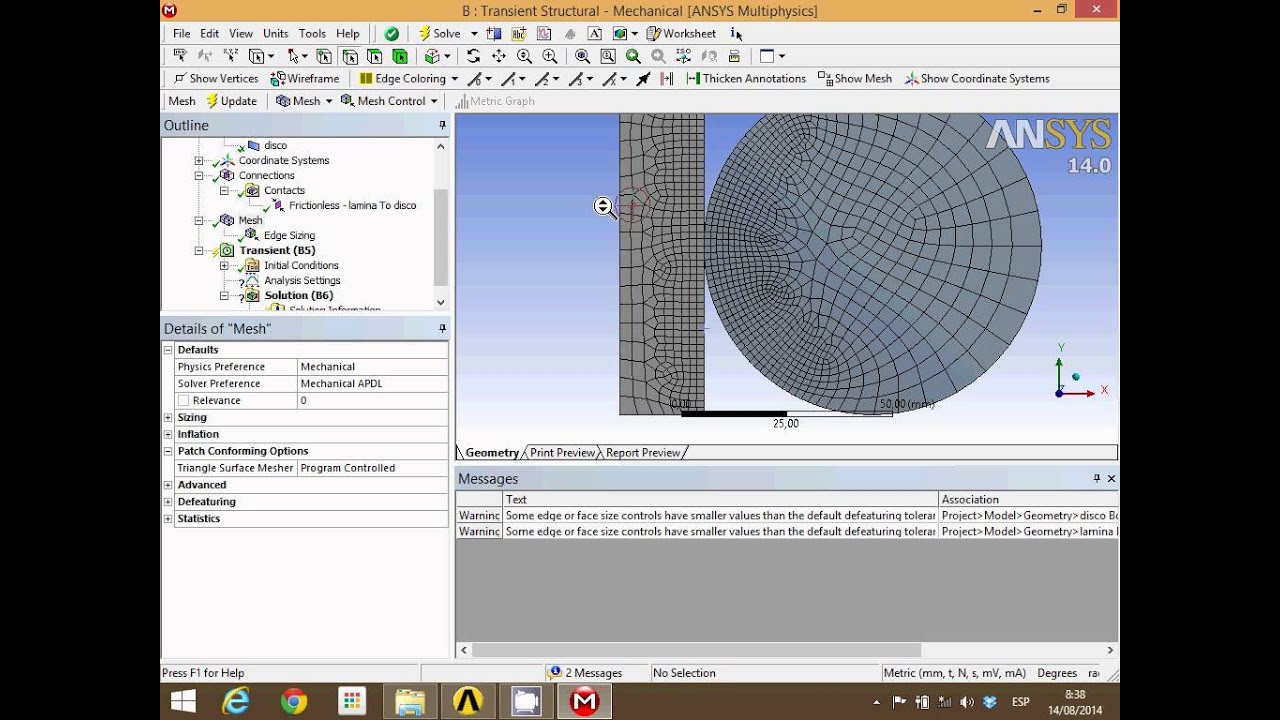Expand the Coordinate Systems tree node
Screen dimensions: 1280x720
(199, 160)
